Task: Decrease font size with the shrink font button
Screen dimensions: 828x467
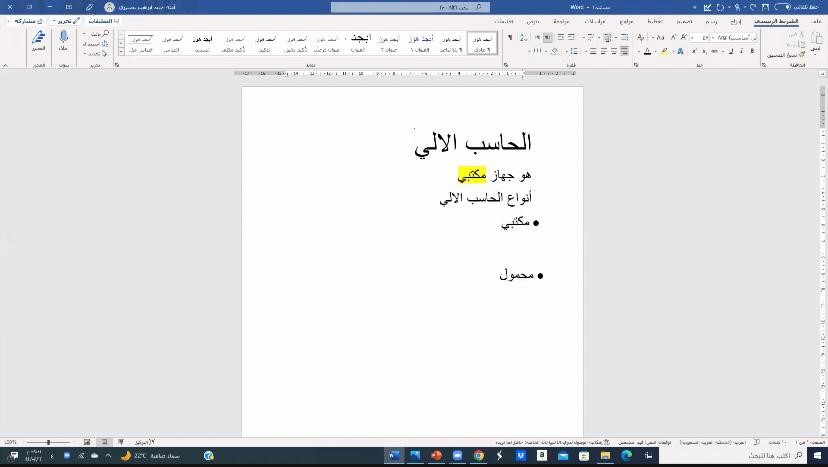Action: pos(673,38)
